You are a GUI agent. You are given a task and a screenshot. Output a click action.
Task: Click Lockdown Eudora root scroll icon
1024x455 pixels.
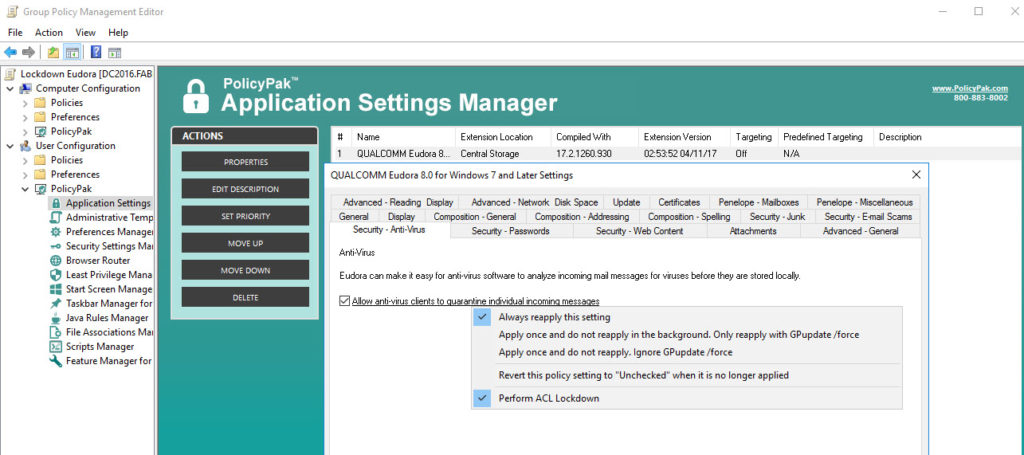click(10, 74)
